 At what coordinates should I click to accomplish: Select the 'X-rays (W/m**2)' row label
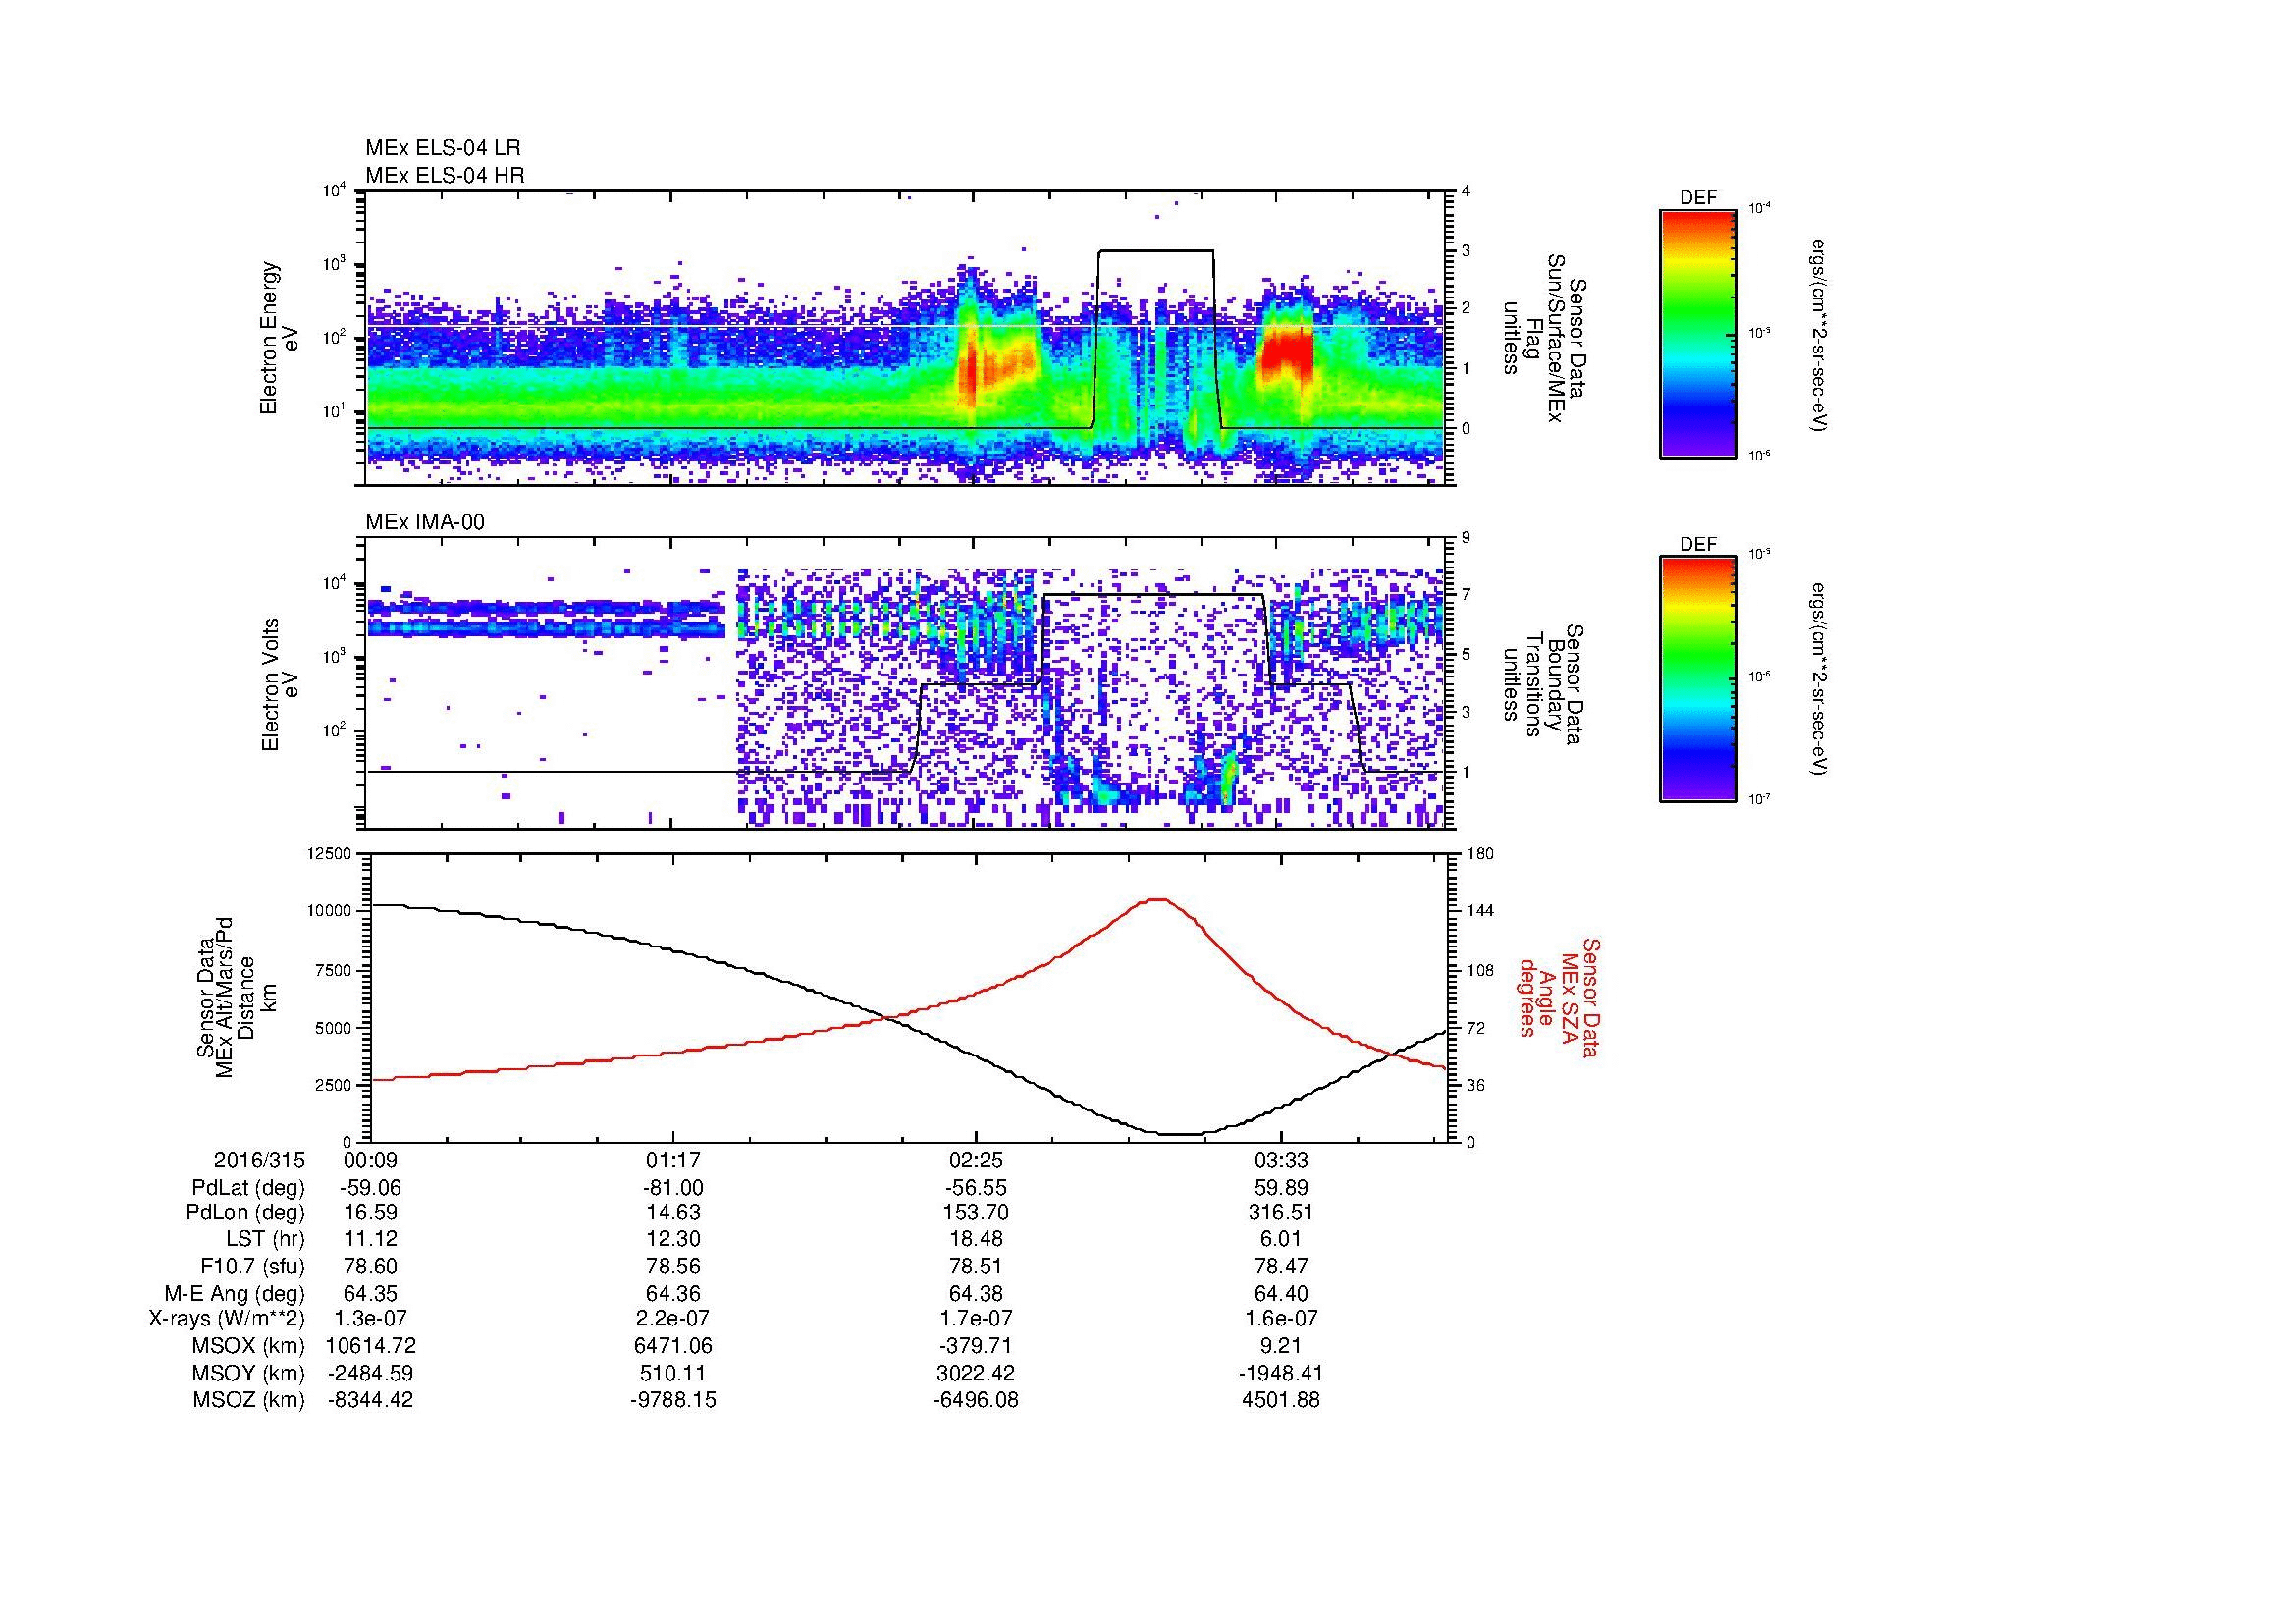227,1319
